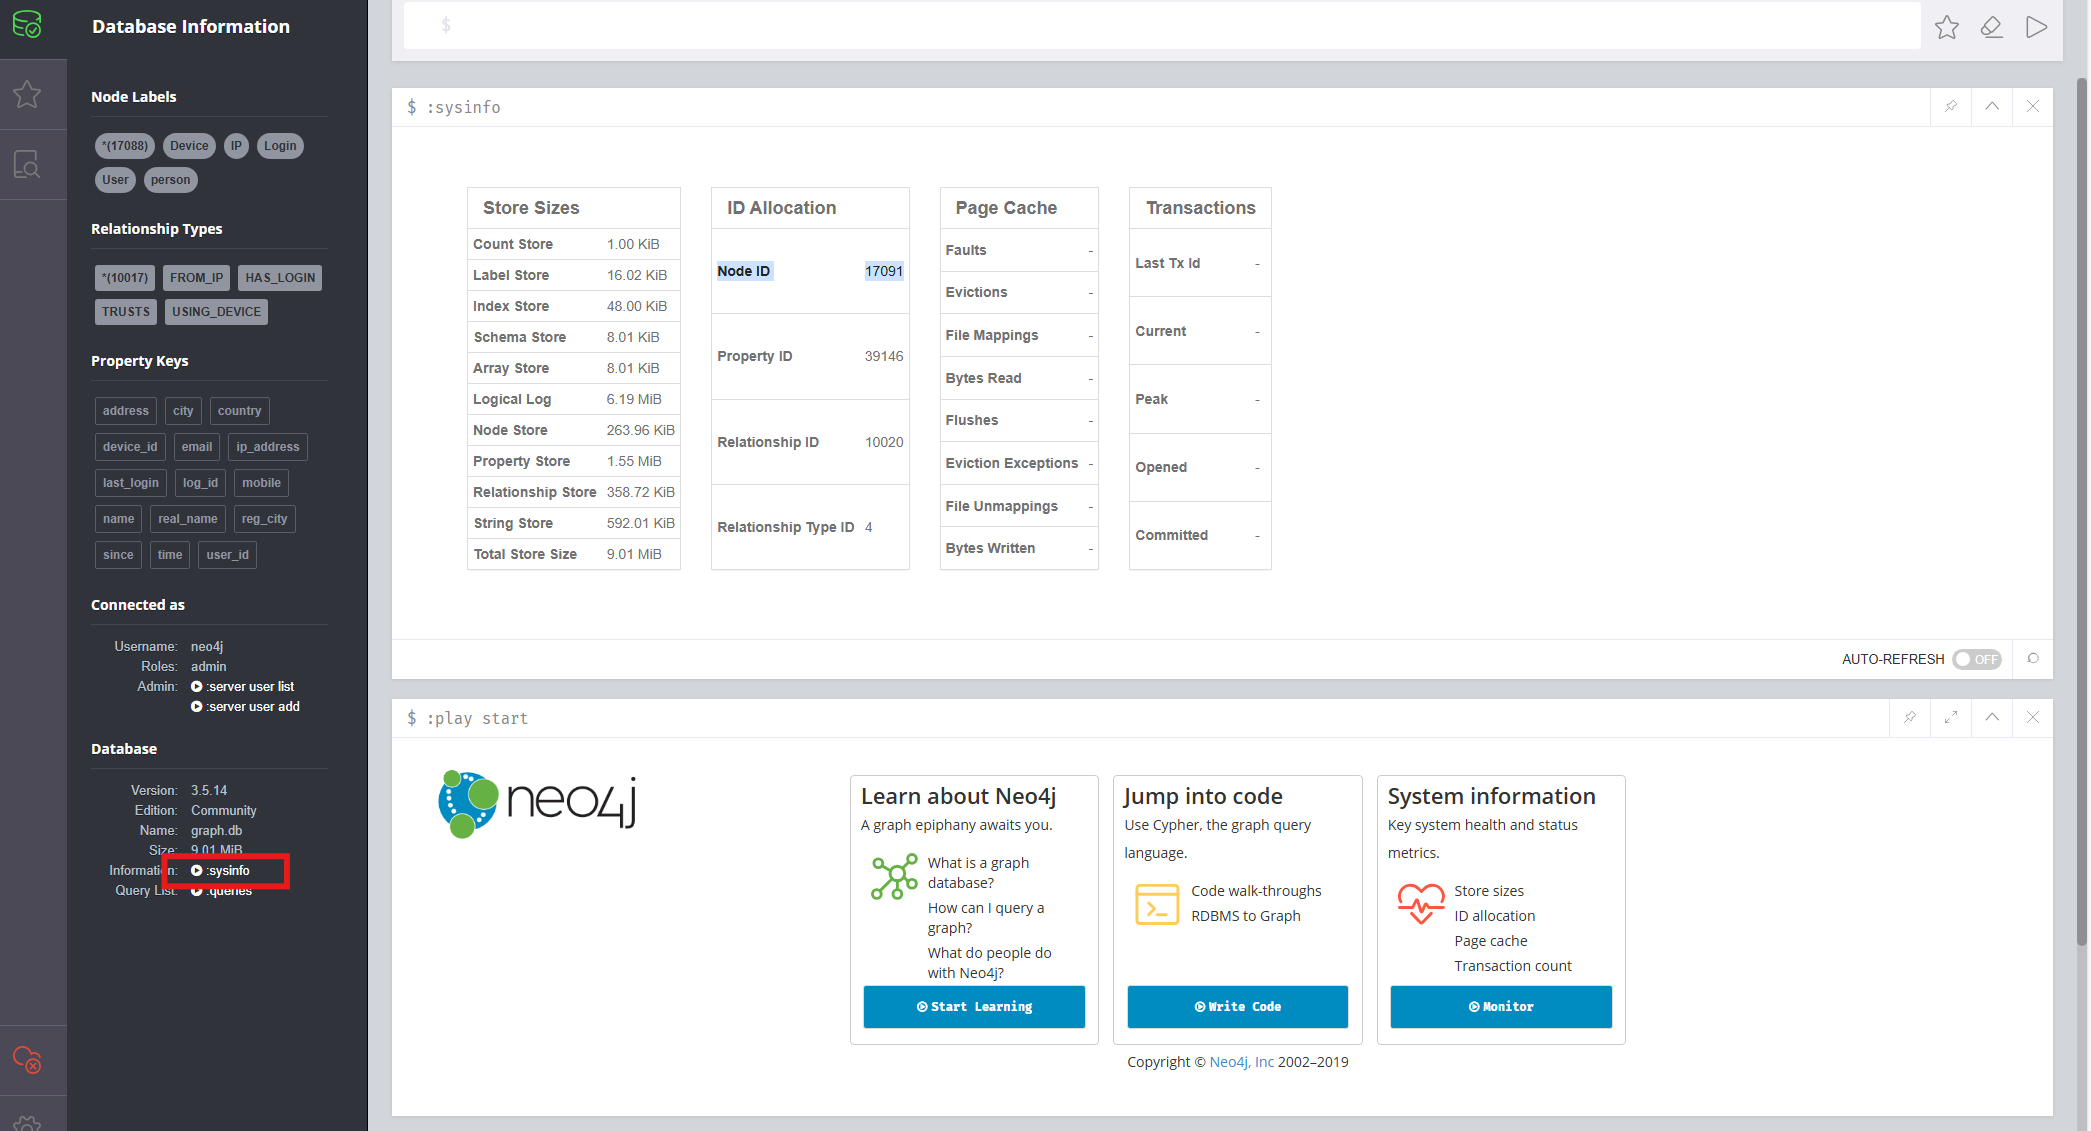Click the Relationship ID value 10020
The height and width of the screenshot is (1131, 2091).
click(x=884, y=442)
